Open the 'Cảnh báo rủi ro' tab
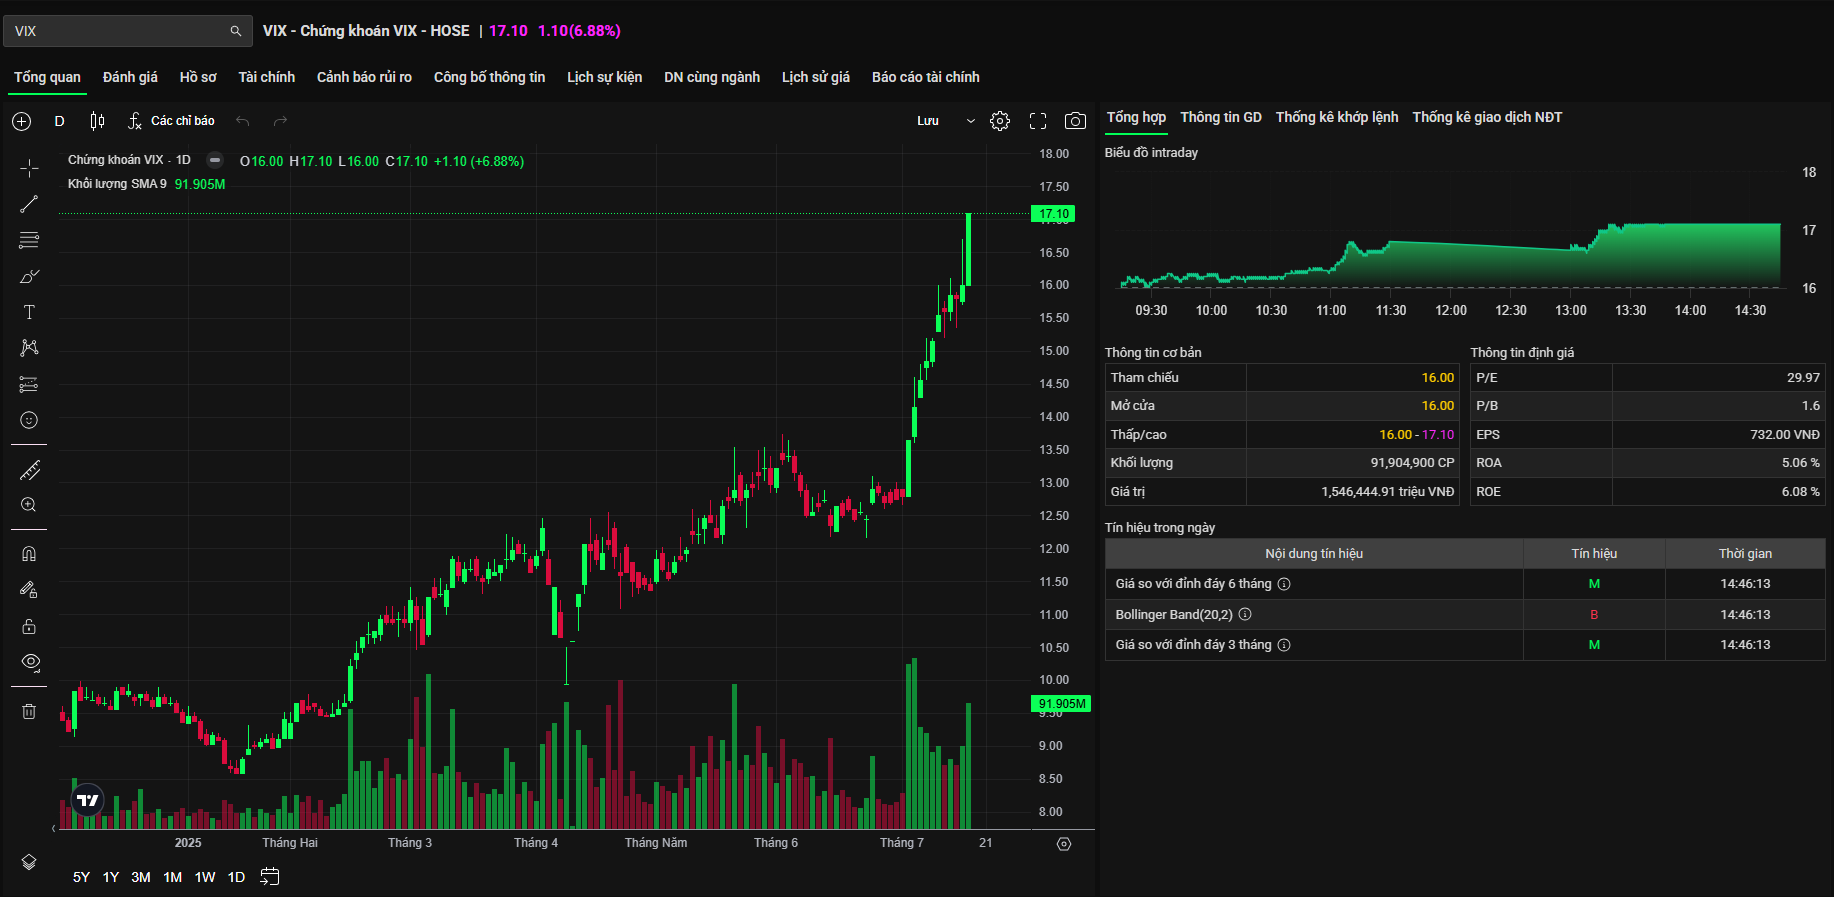This screenshot has height=897, width=1834. point(364,77)
